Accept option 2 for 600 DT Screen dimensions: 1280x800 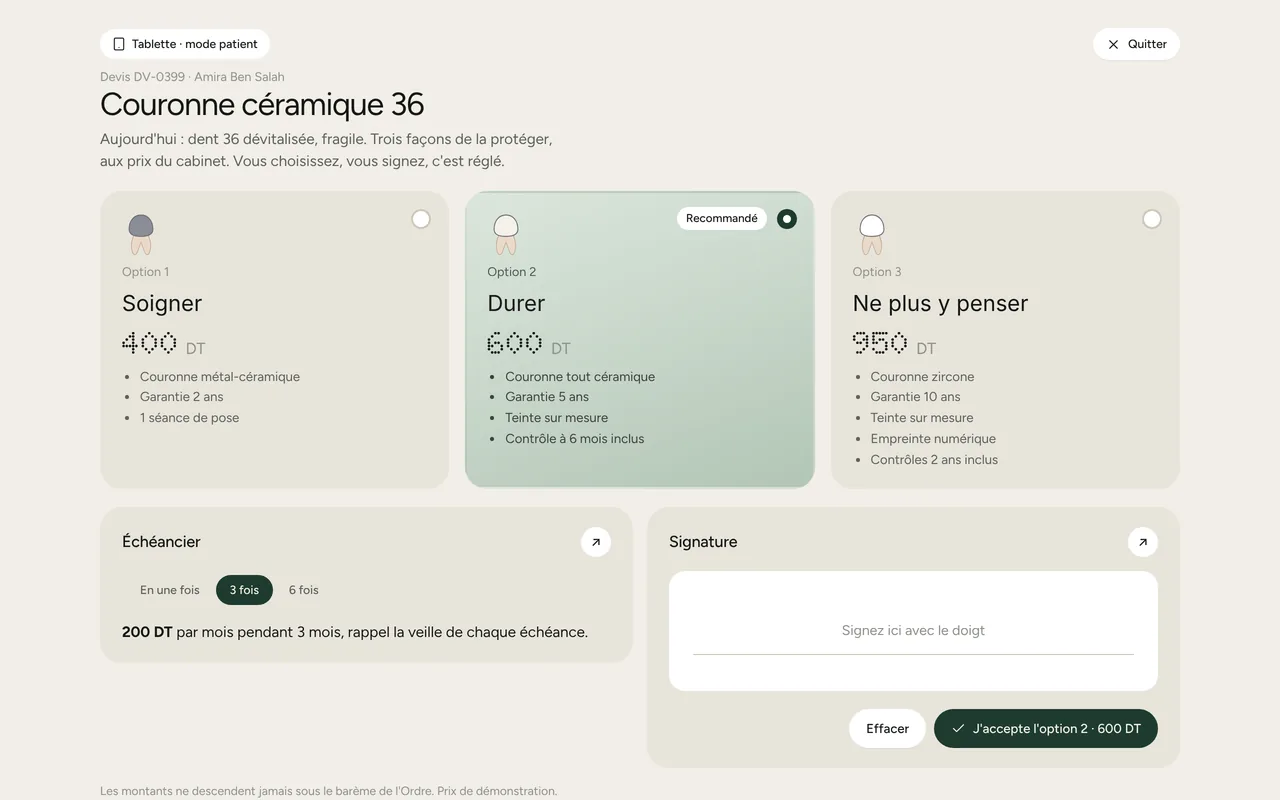pyautogui.click(x=1046, y=729)
